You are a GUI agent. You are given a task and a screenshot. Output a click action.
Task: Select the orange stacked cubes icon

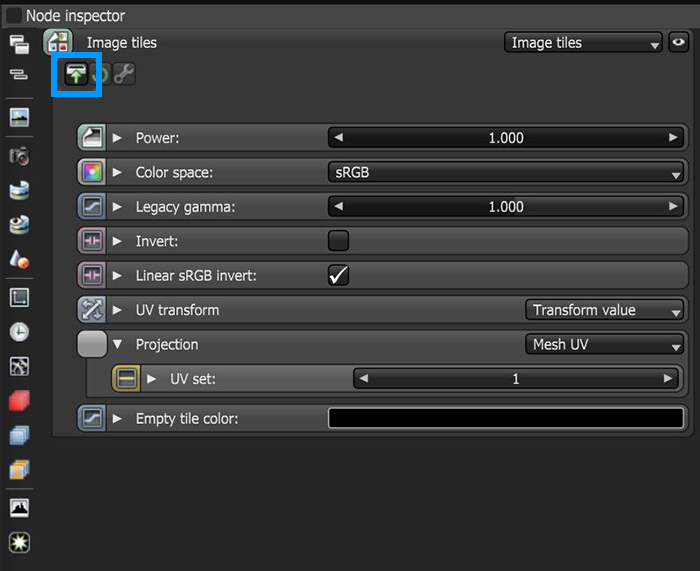pos(19,469)
